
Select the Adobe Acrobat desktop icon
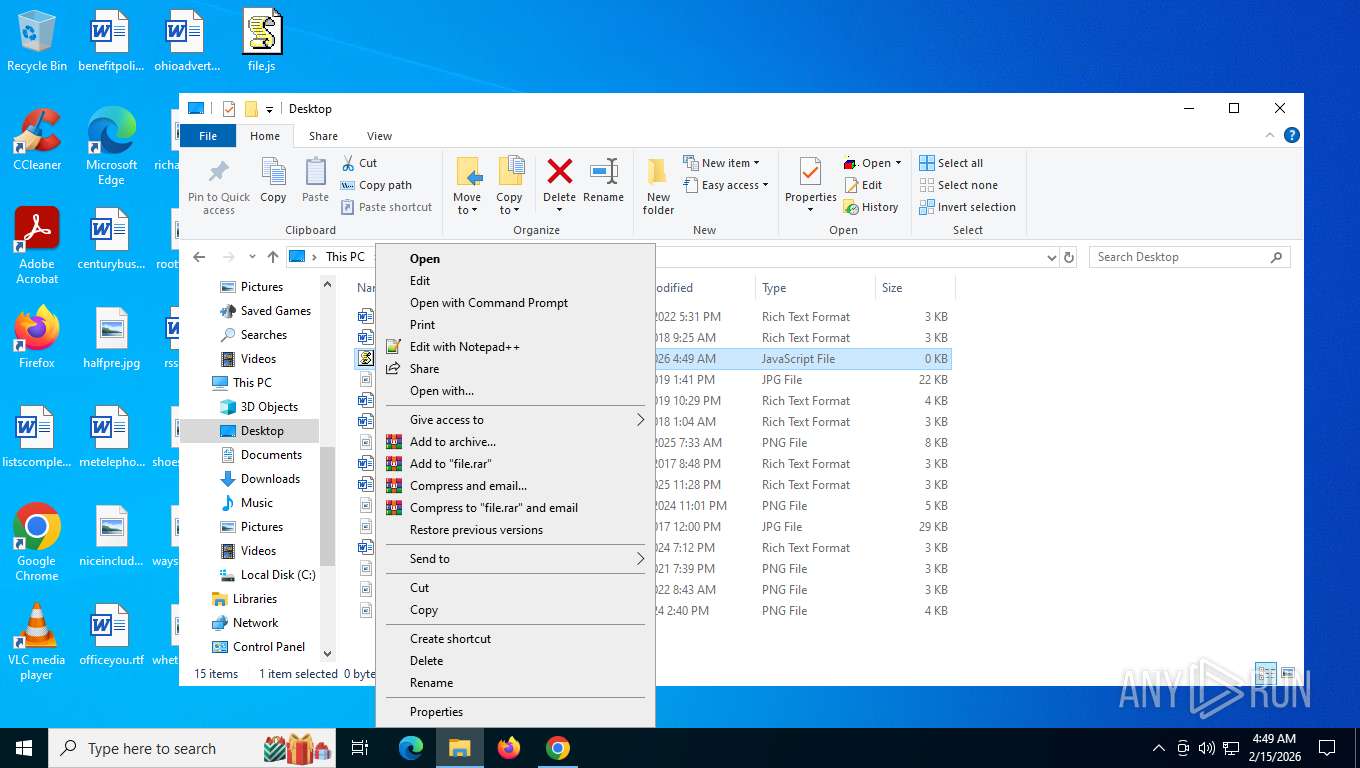coord(37,246)
